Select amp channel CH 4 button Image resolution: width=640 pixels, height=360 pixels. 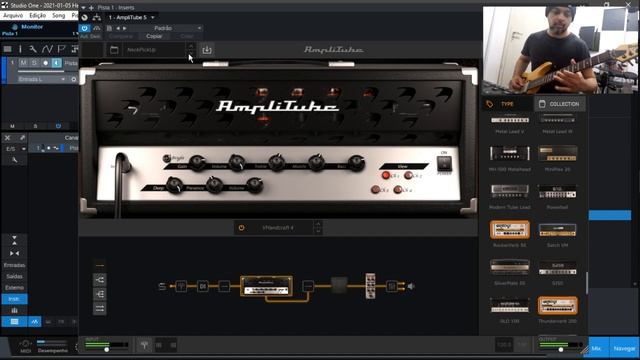click(x=398, y=189)
